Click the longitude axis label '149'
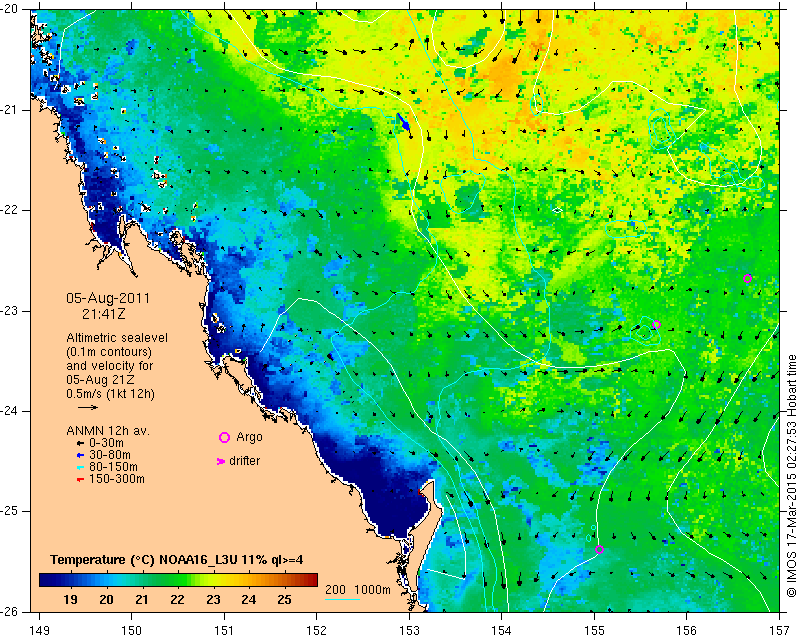This screenshot has height=640, width=800. pyautogui.click(x=39, y=631)
